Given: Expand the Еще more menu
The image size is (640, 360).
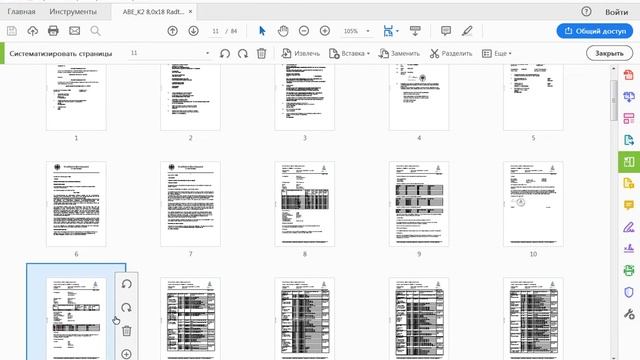Looking at the screenshot, I should click(x=497, y=53).
